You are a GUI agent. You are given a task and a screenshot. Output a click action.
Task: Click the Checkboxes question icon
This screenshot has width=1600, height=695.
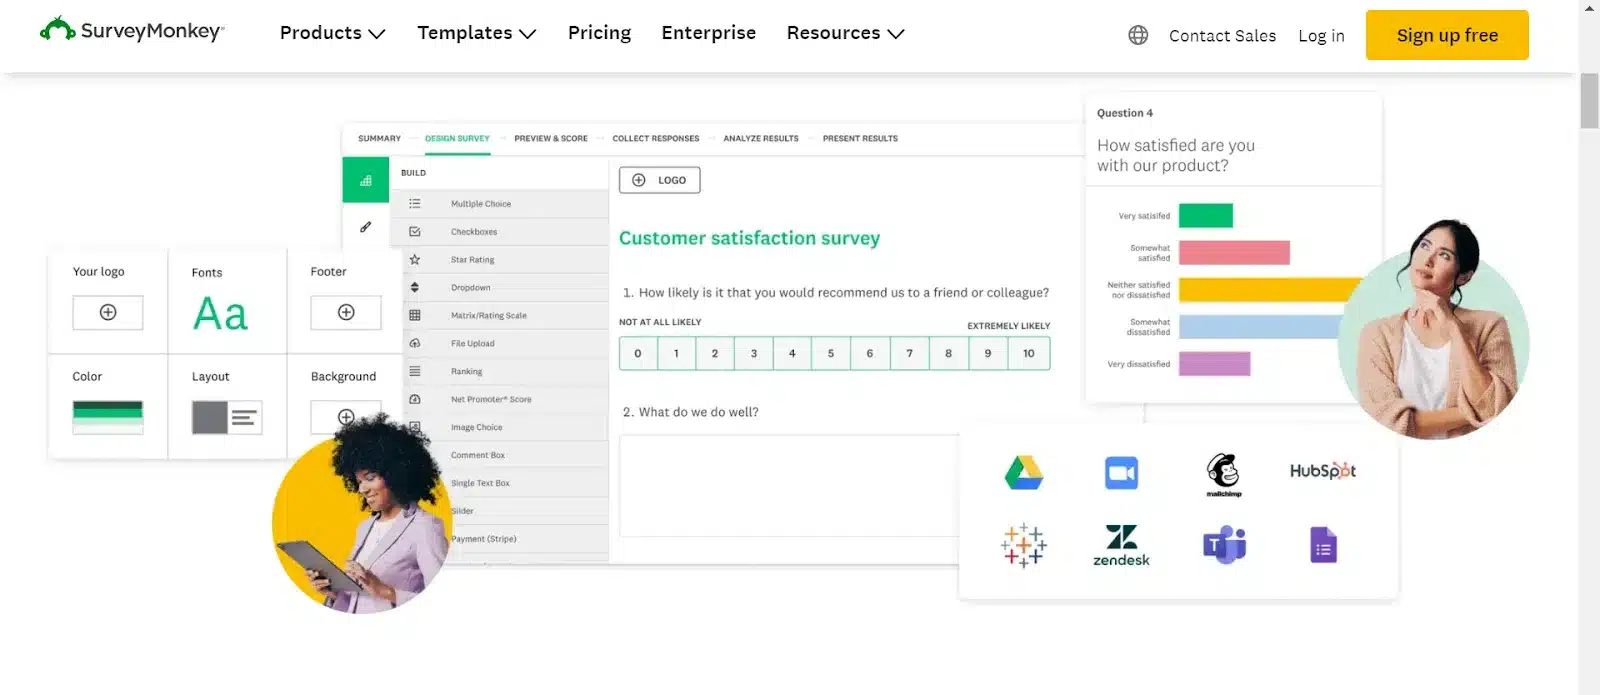pyautogui.click(x=415, y=231)
